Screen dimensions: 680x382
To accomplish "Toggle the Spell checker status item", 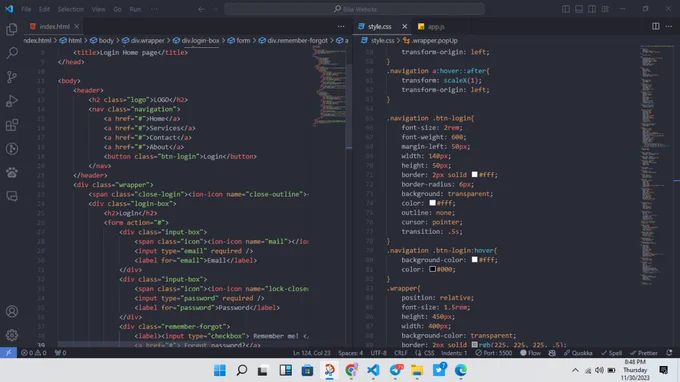I will tap(611, 353).
